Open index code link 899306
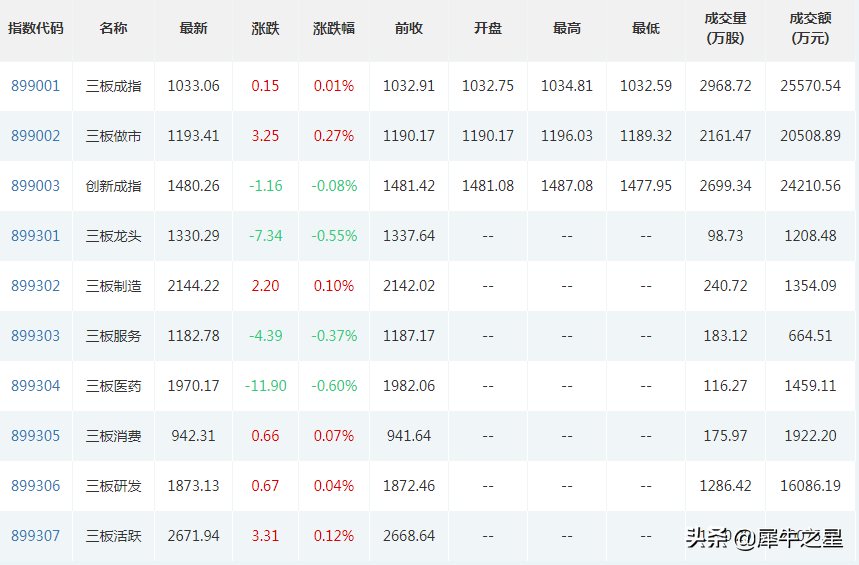The width and height of the screenshot is (859, 565). pos(36,486)
